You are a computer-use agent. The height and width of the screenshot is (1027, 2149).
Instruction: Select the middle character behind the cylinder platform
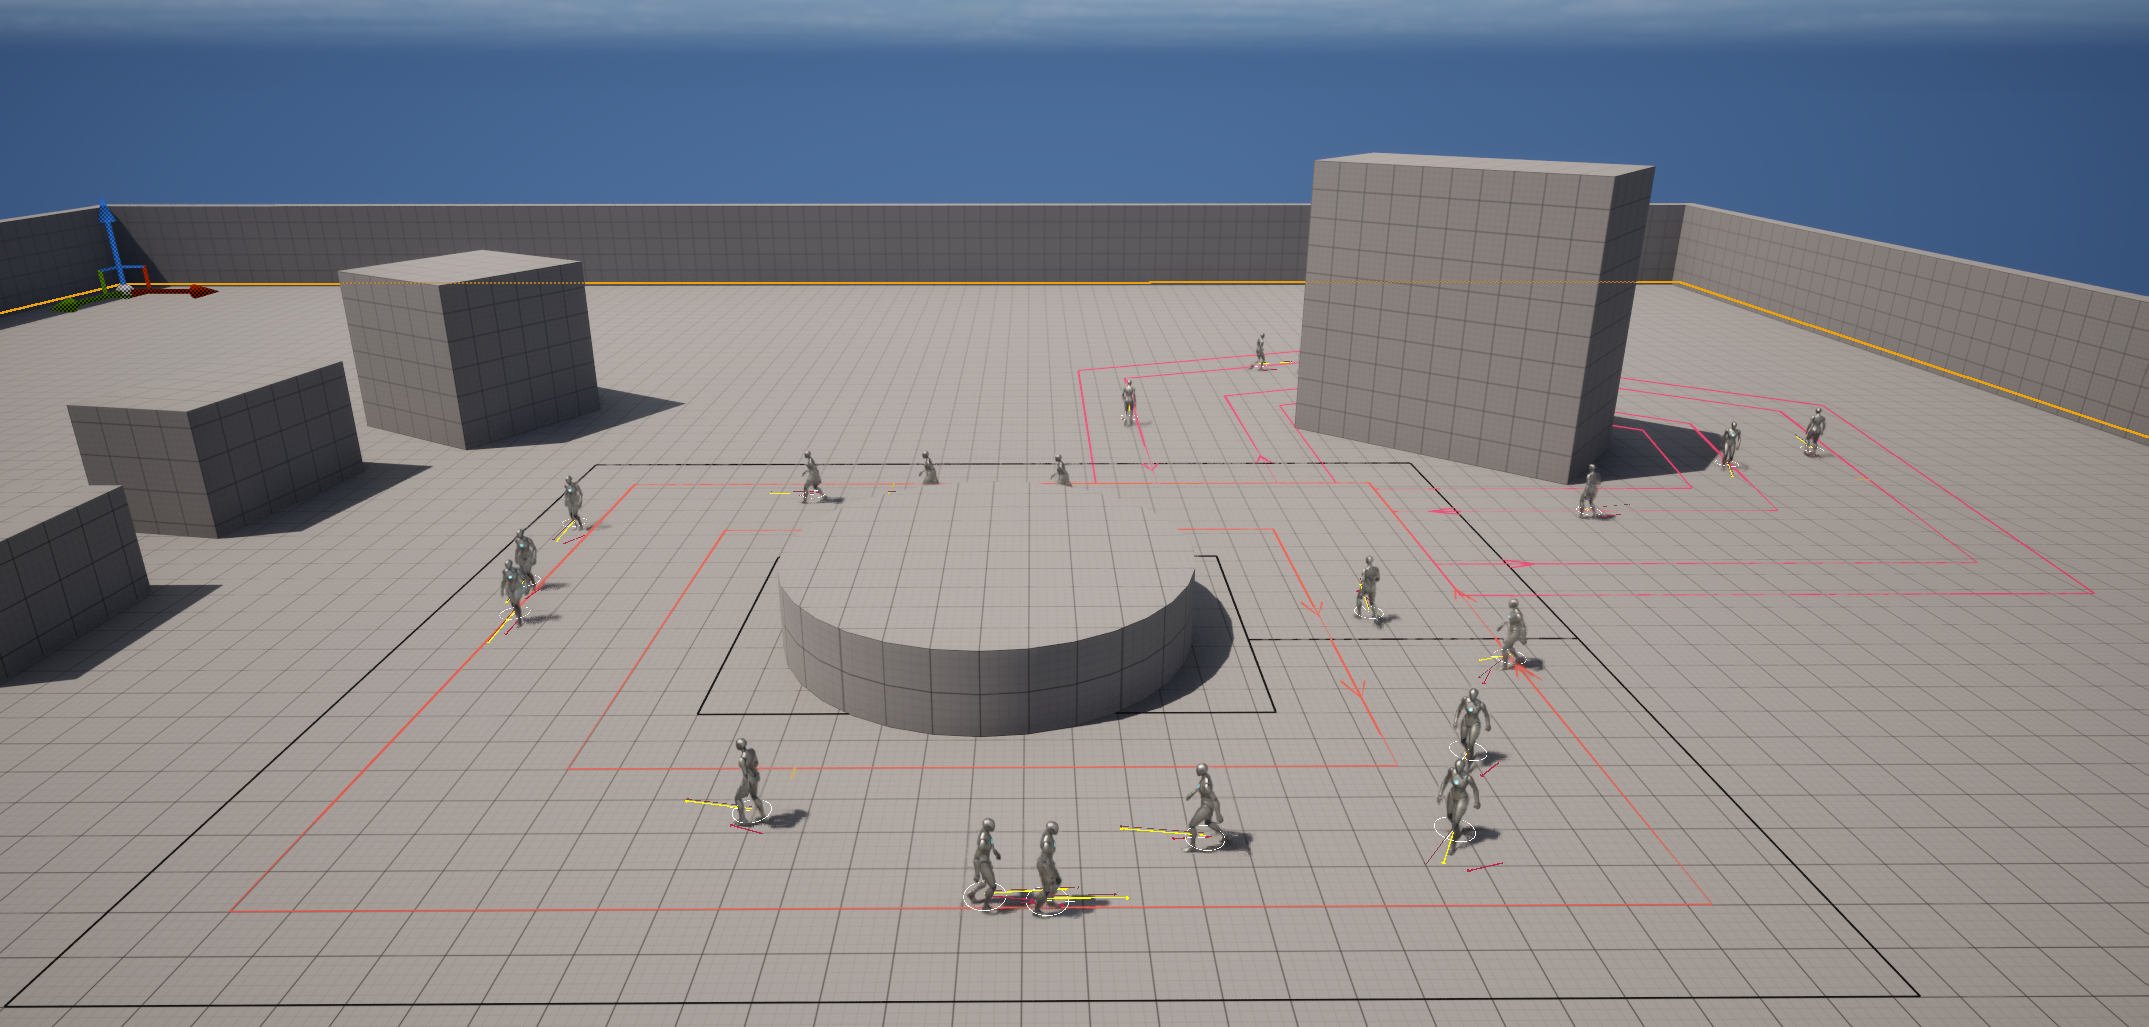tap(929, 468)
